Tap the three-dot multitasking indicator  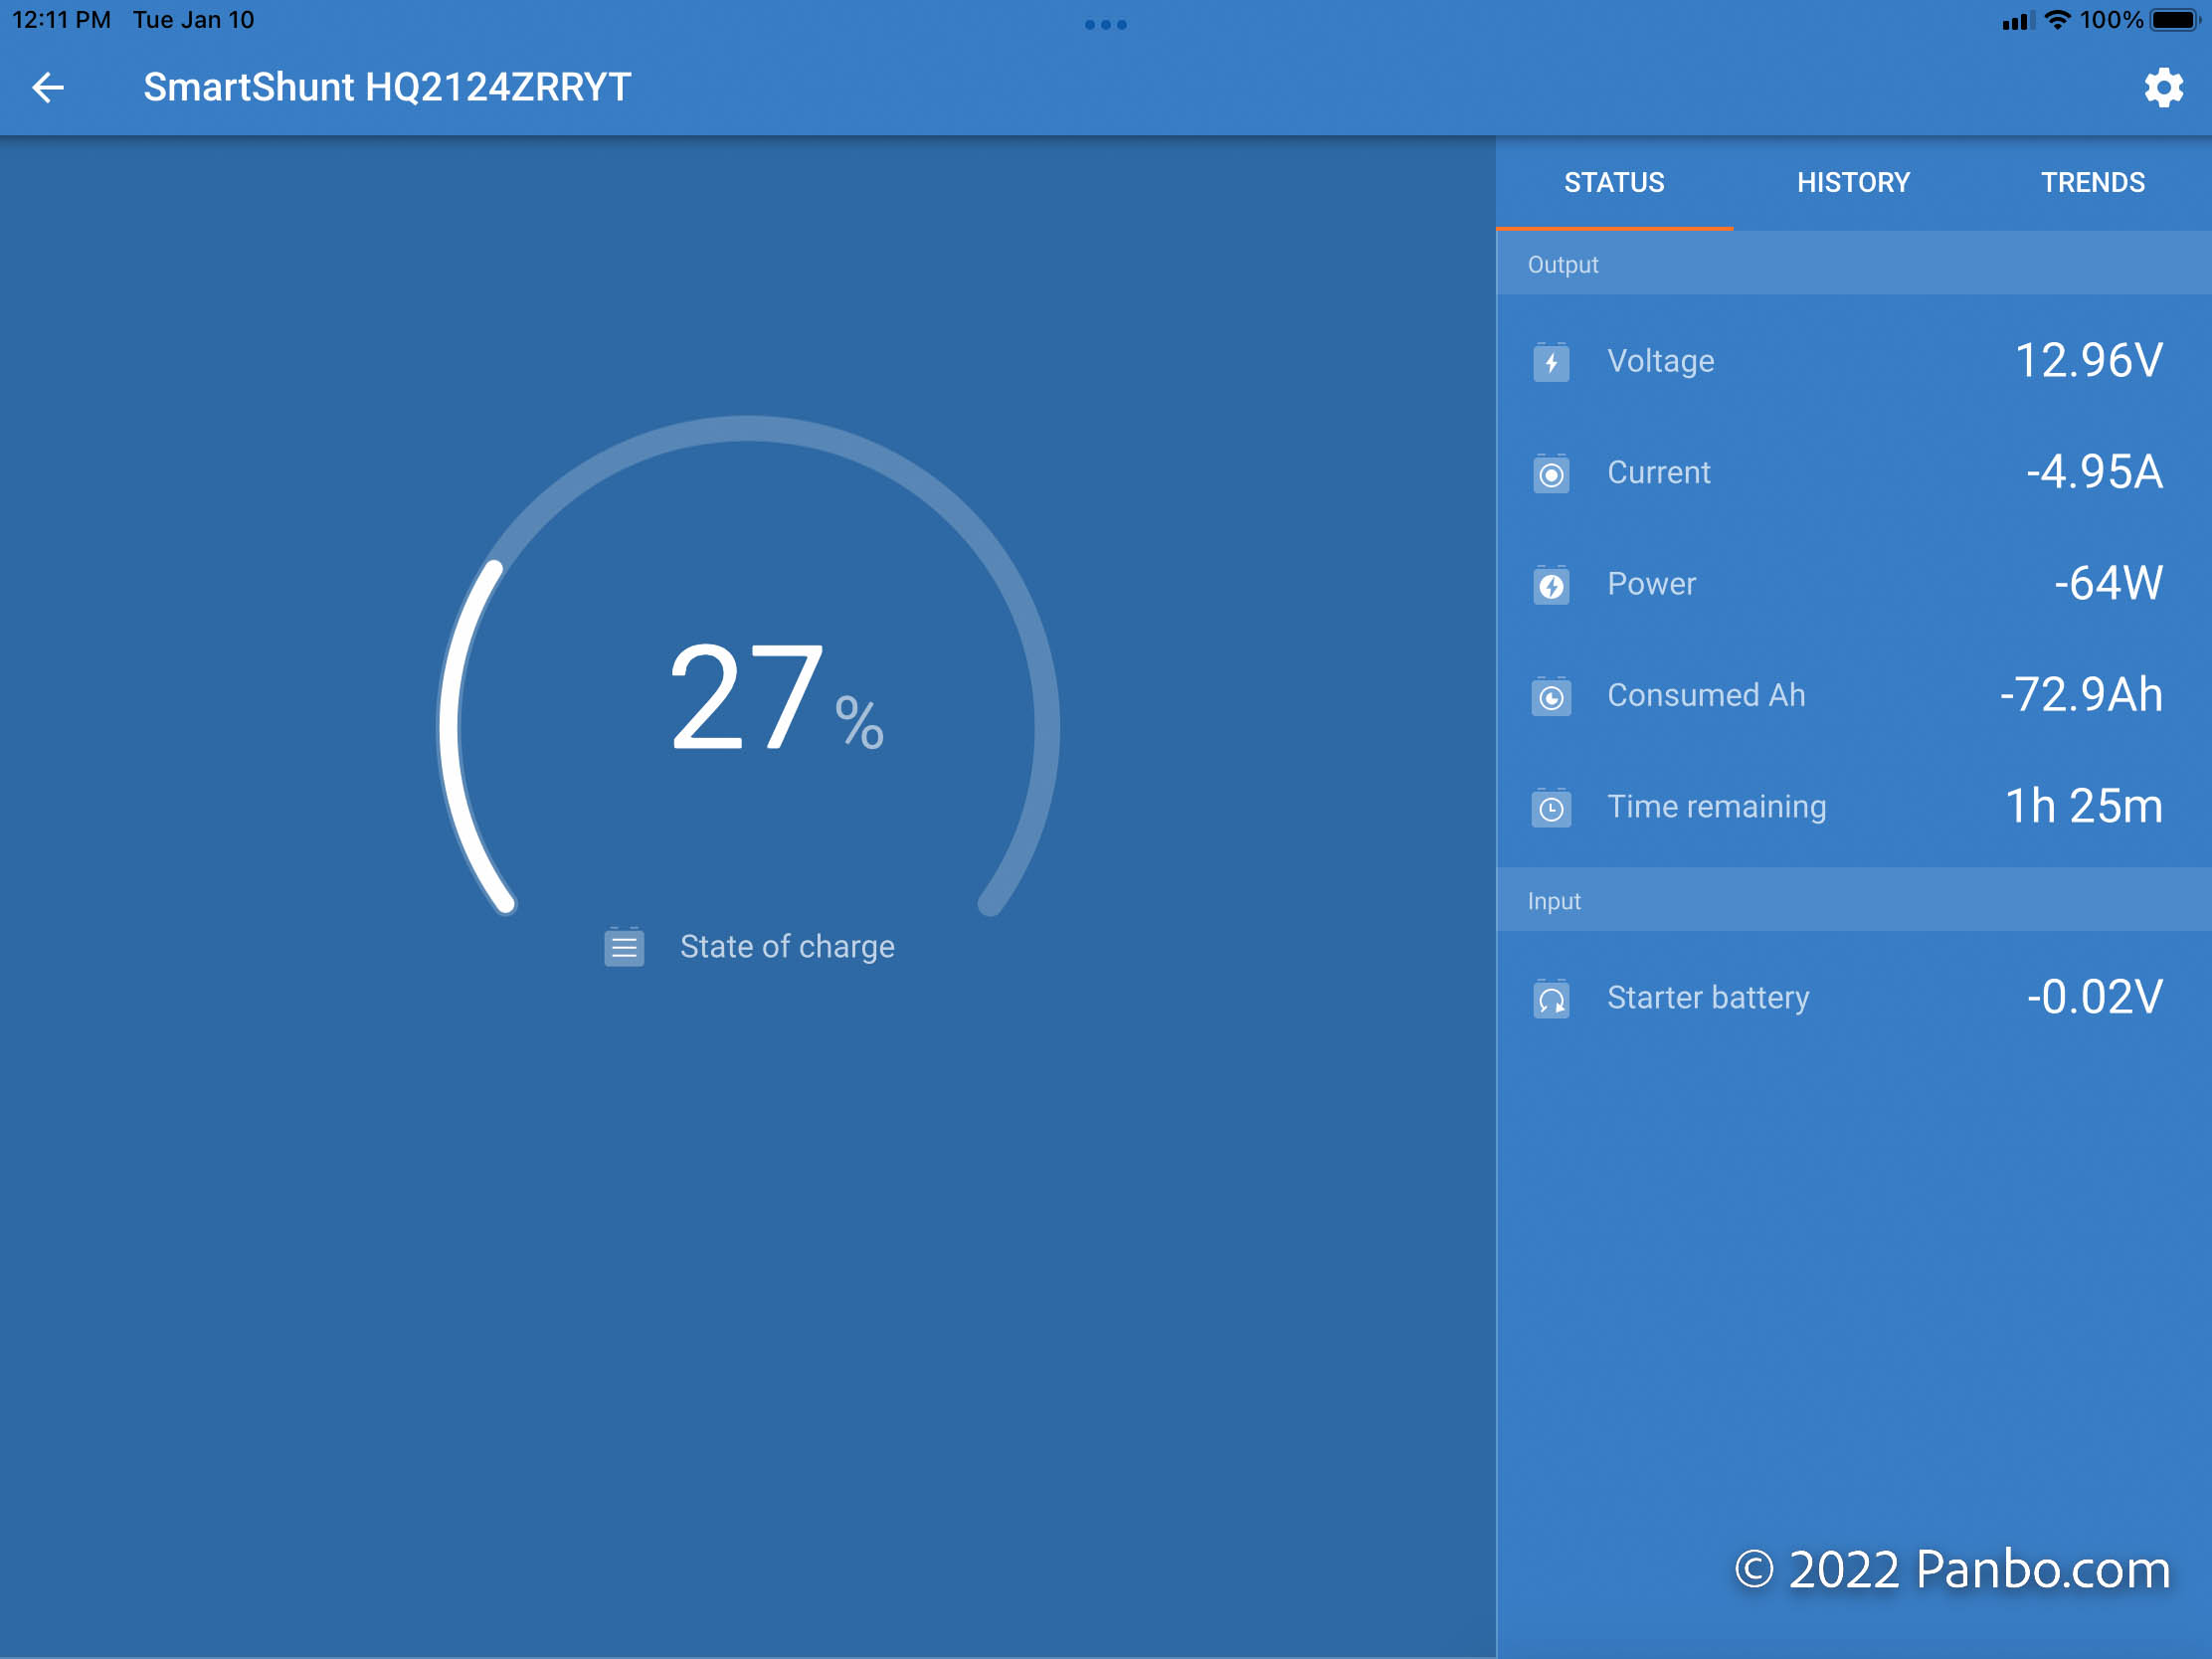click(x=1106, y=25)
